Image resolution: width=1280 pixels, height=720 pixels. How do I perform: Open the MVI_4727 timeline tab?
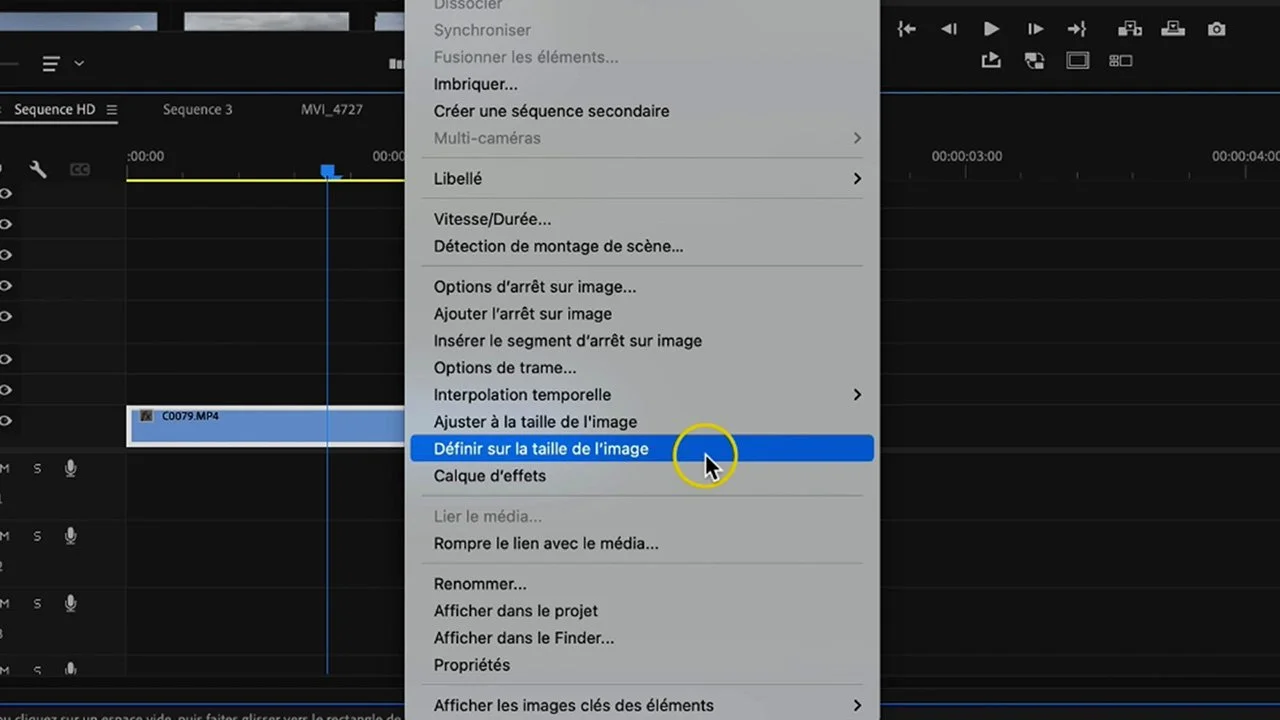[x=332, y=110]
